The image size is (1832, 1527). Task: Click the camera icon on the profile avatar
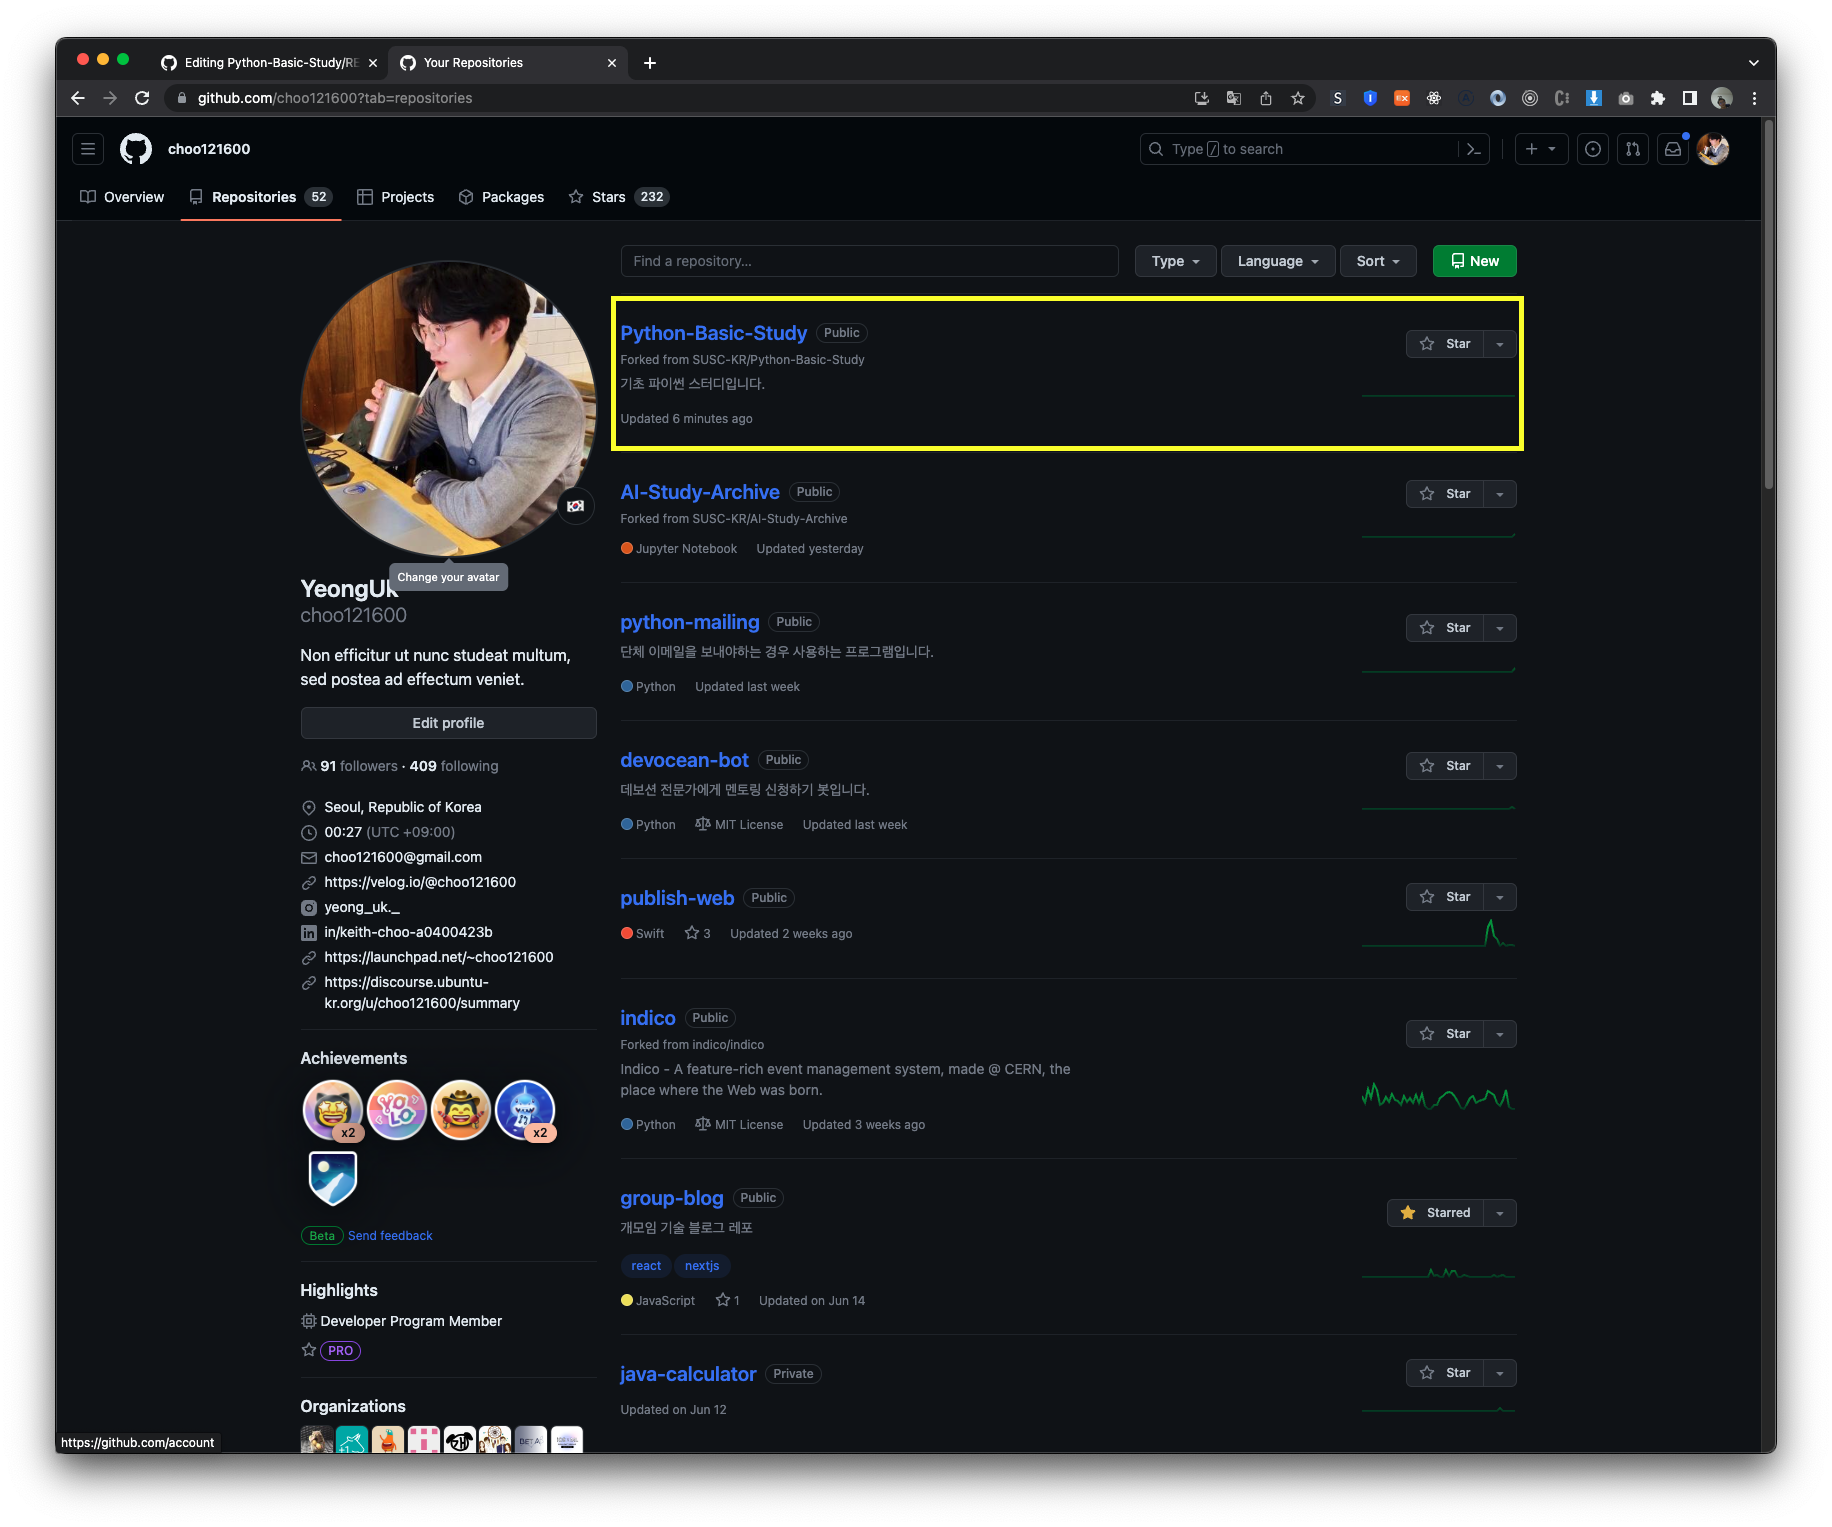point(576,507)
